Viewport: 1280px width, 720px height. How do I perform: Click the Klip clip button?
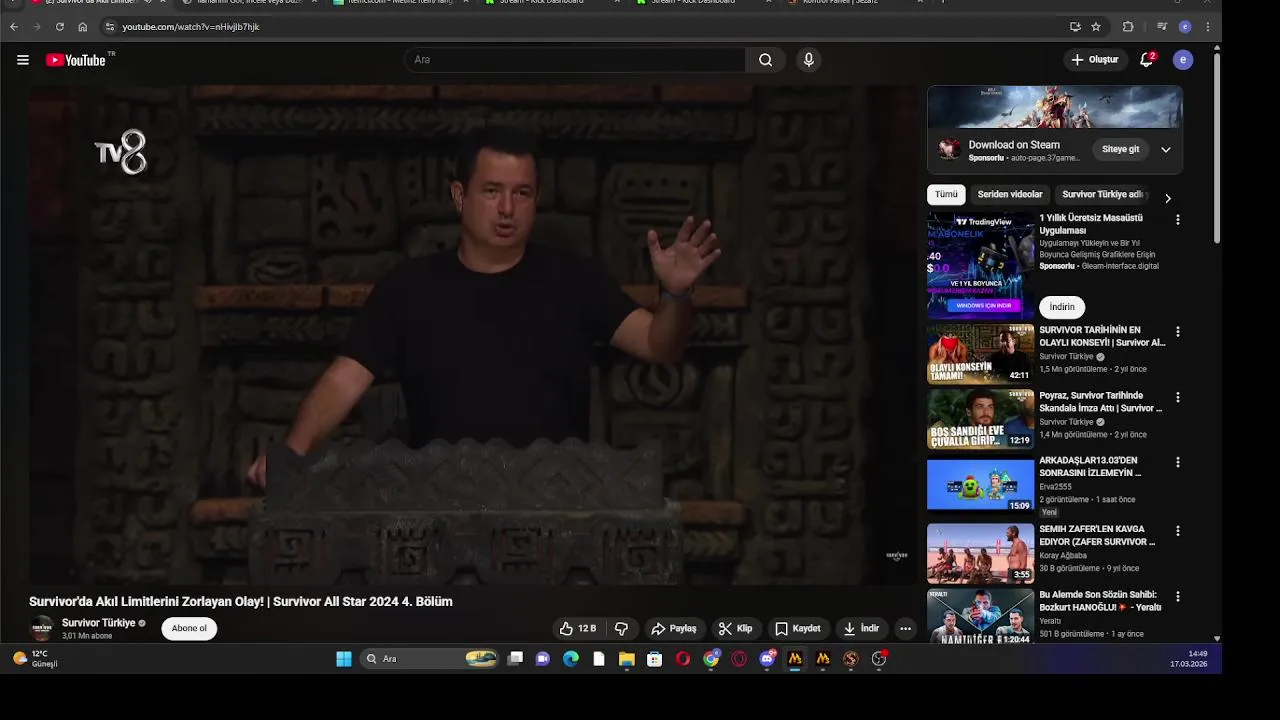tap(735, 629)
